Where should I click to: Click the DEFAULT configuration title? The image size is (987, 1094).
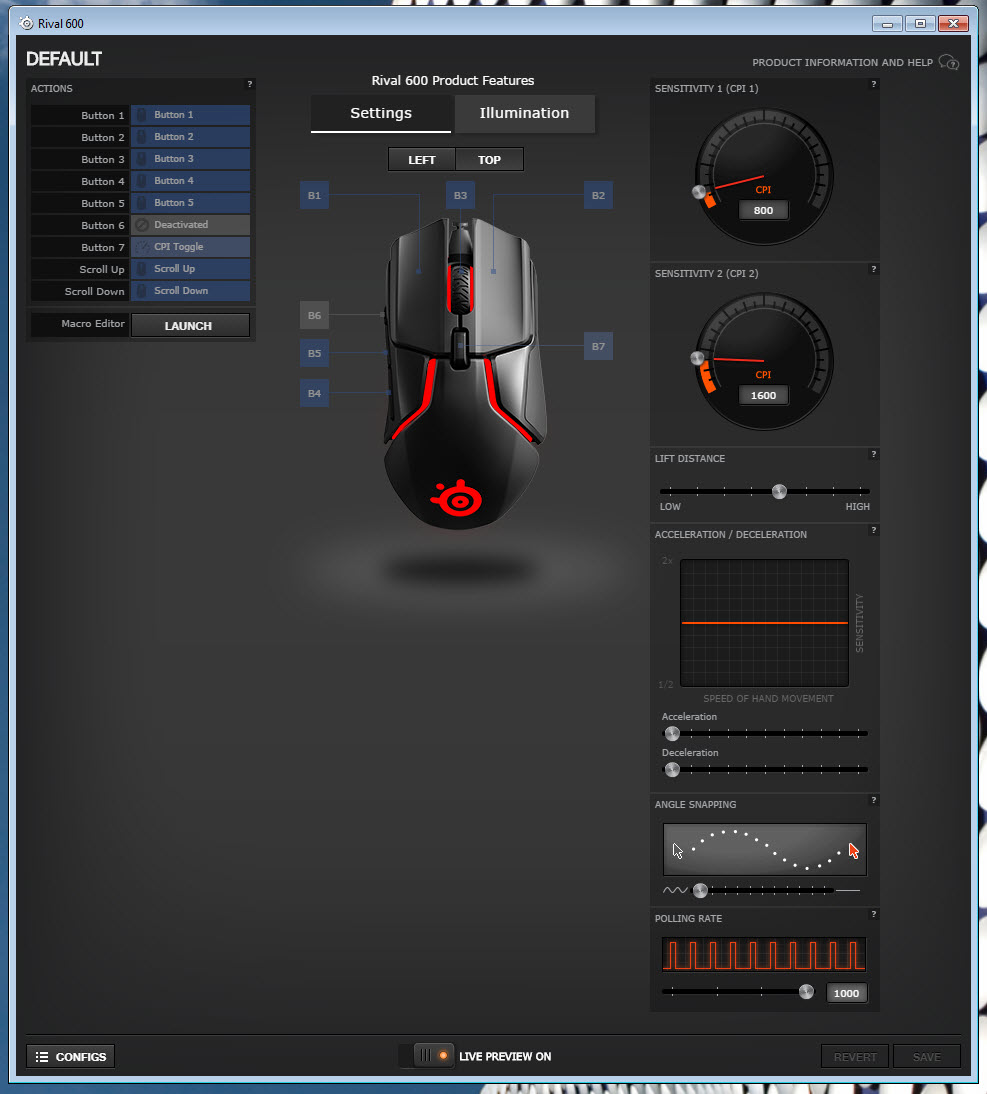tap(64, 59)
